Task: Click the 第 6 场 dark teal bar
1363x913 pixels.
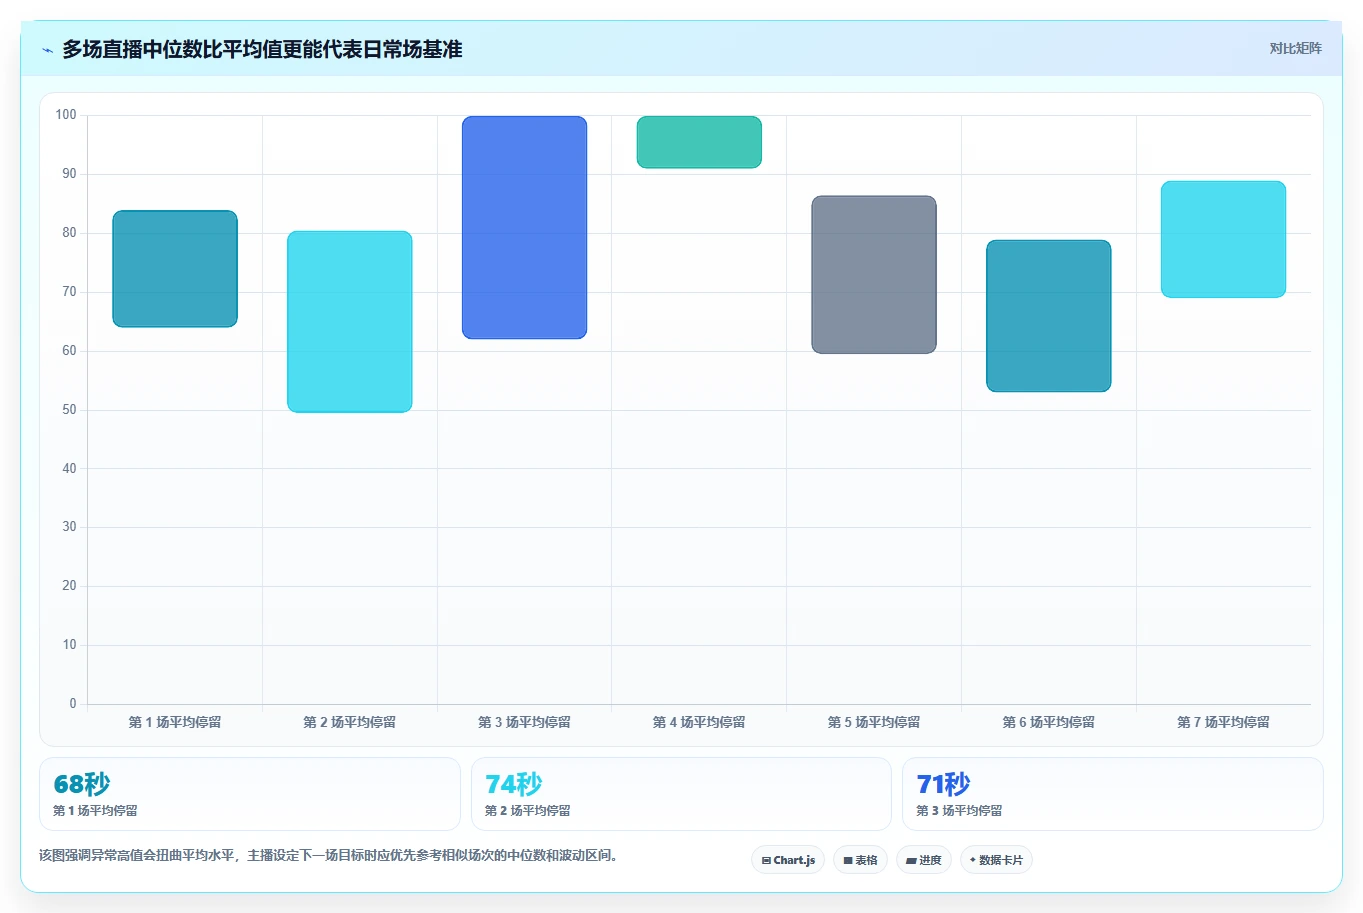Action: click(1049, 316)
